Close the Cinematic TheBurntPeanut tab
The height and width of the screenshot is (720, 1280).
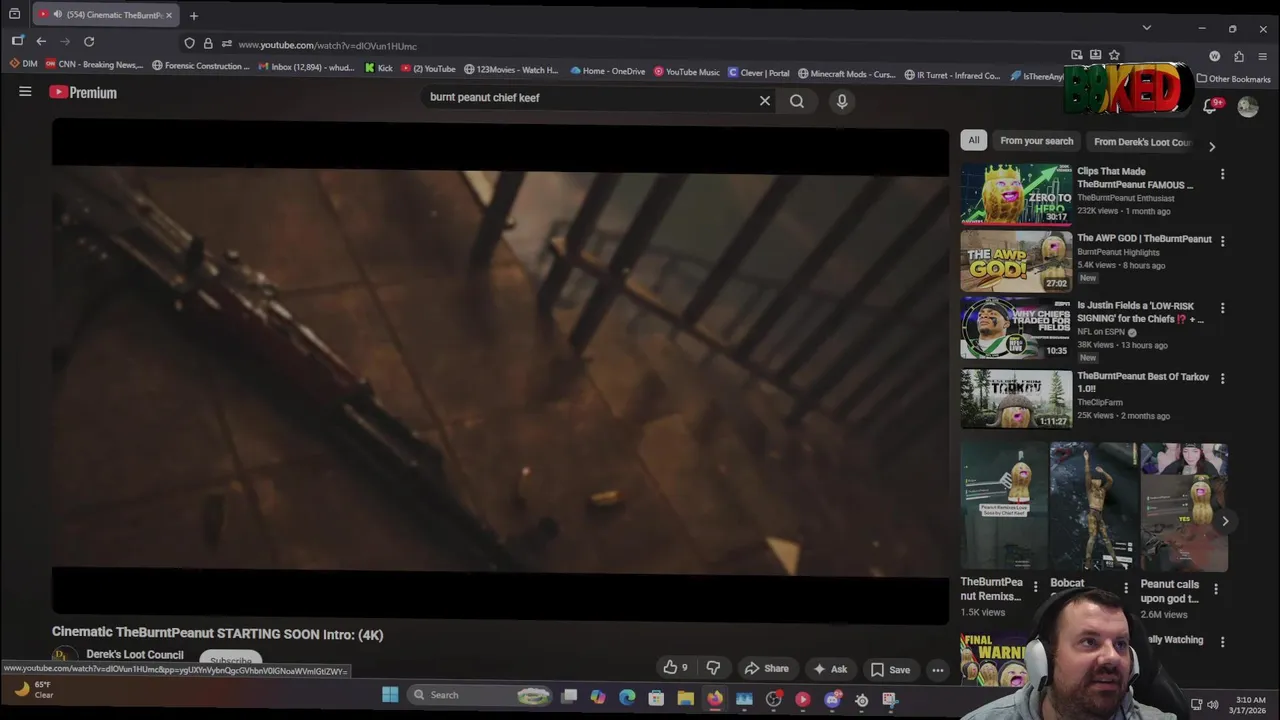(169, 15)
